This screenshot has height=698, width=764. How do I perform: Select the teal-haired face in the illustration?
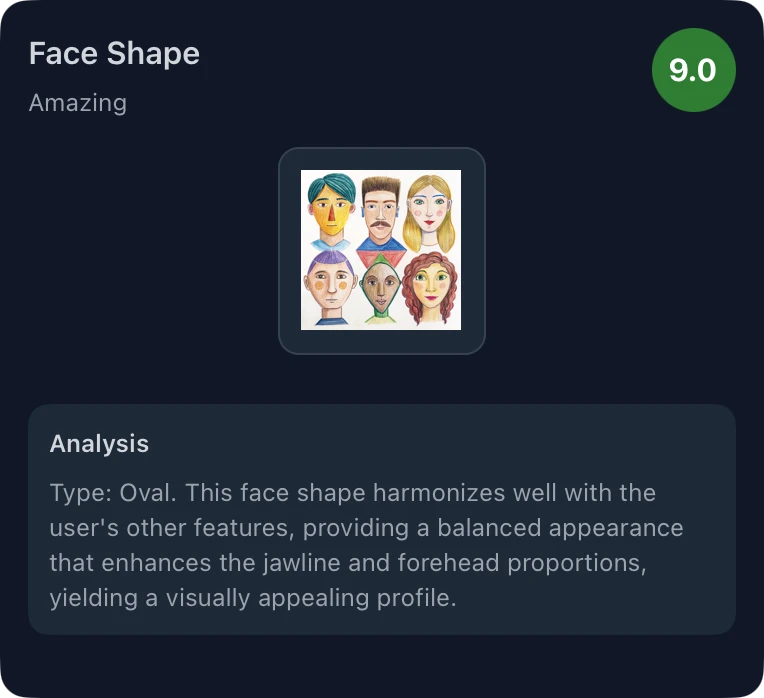point(329,211)
